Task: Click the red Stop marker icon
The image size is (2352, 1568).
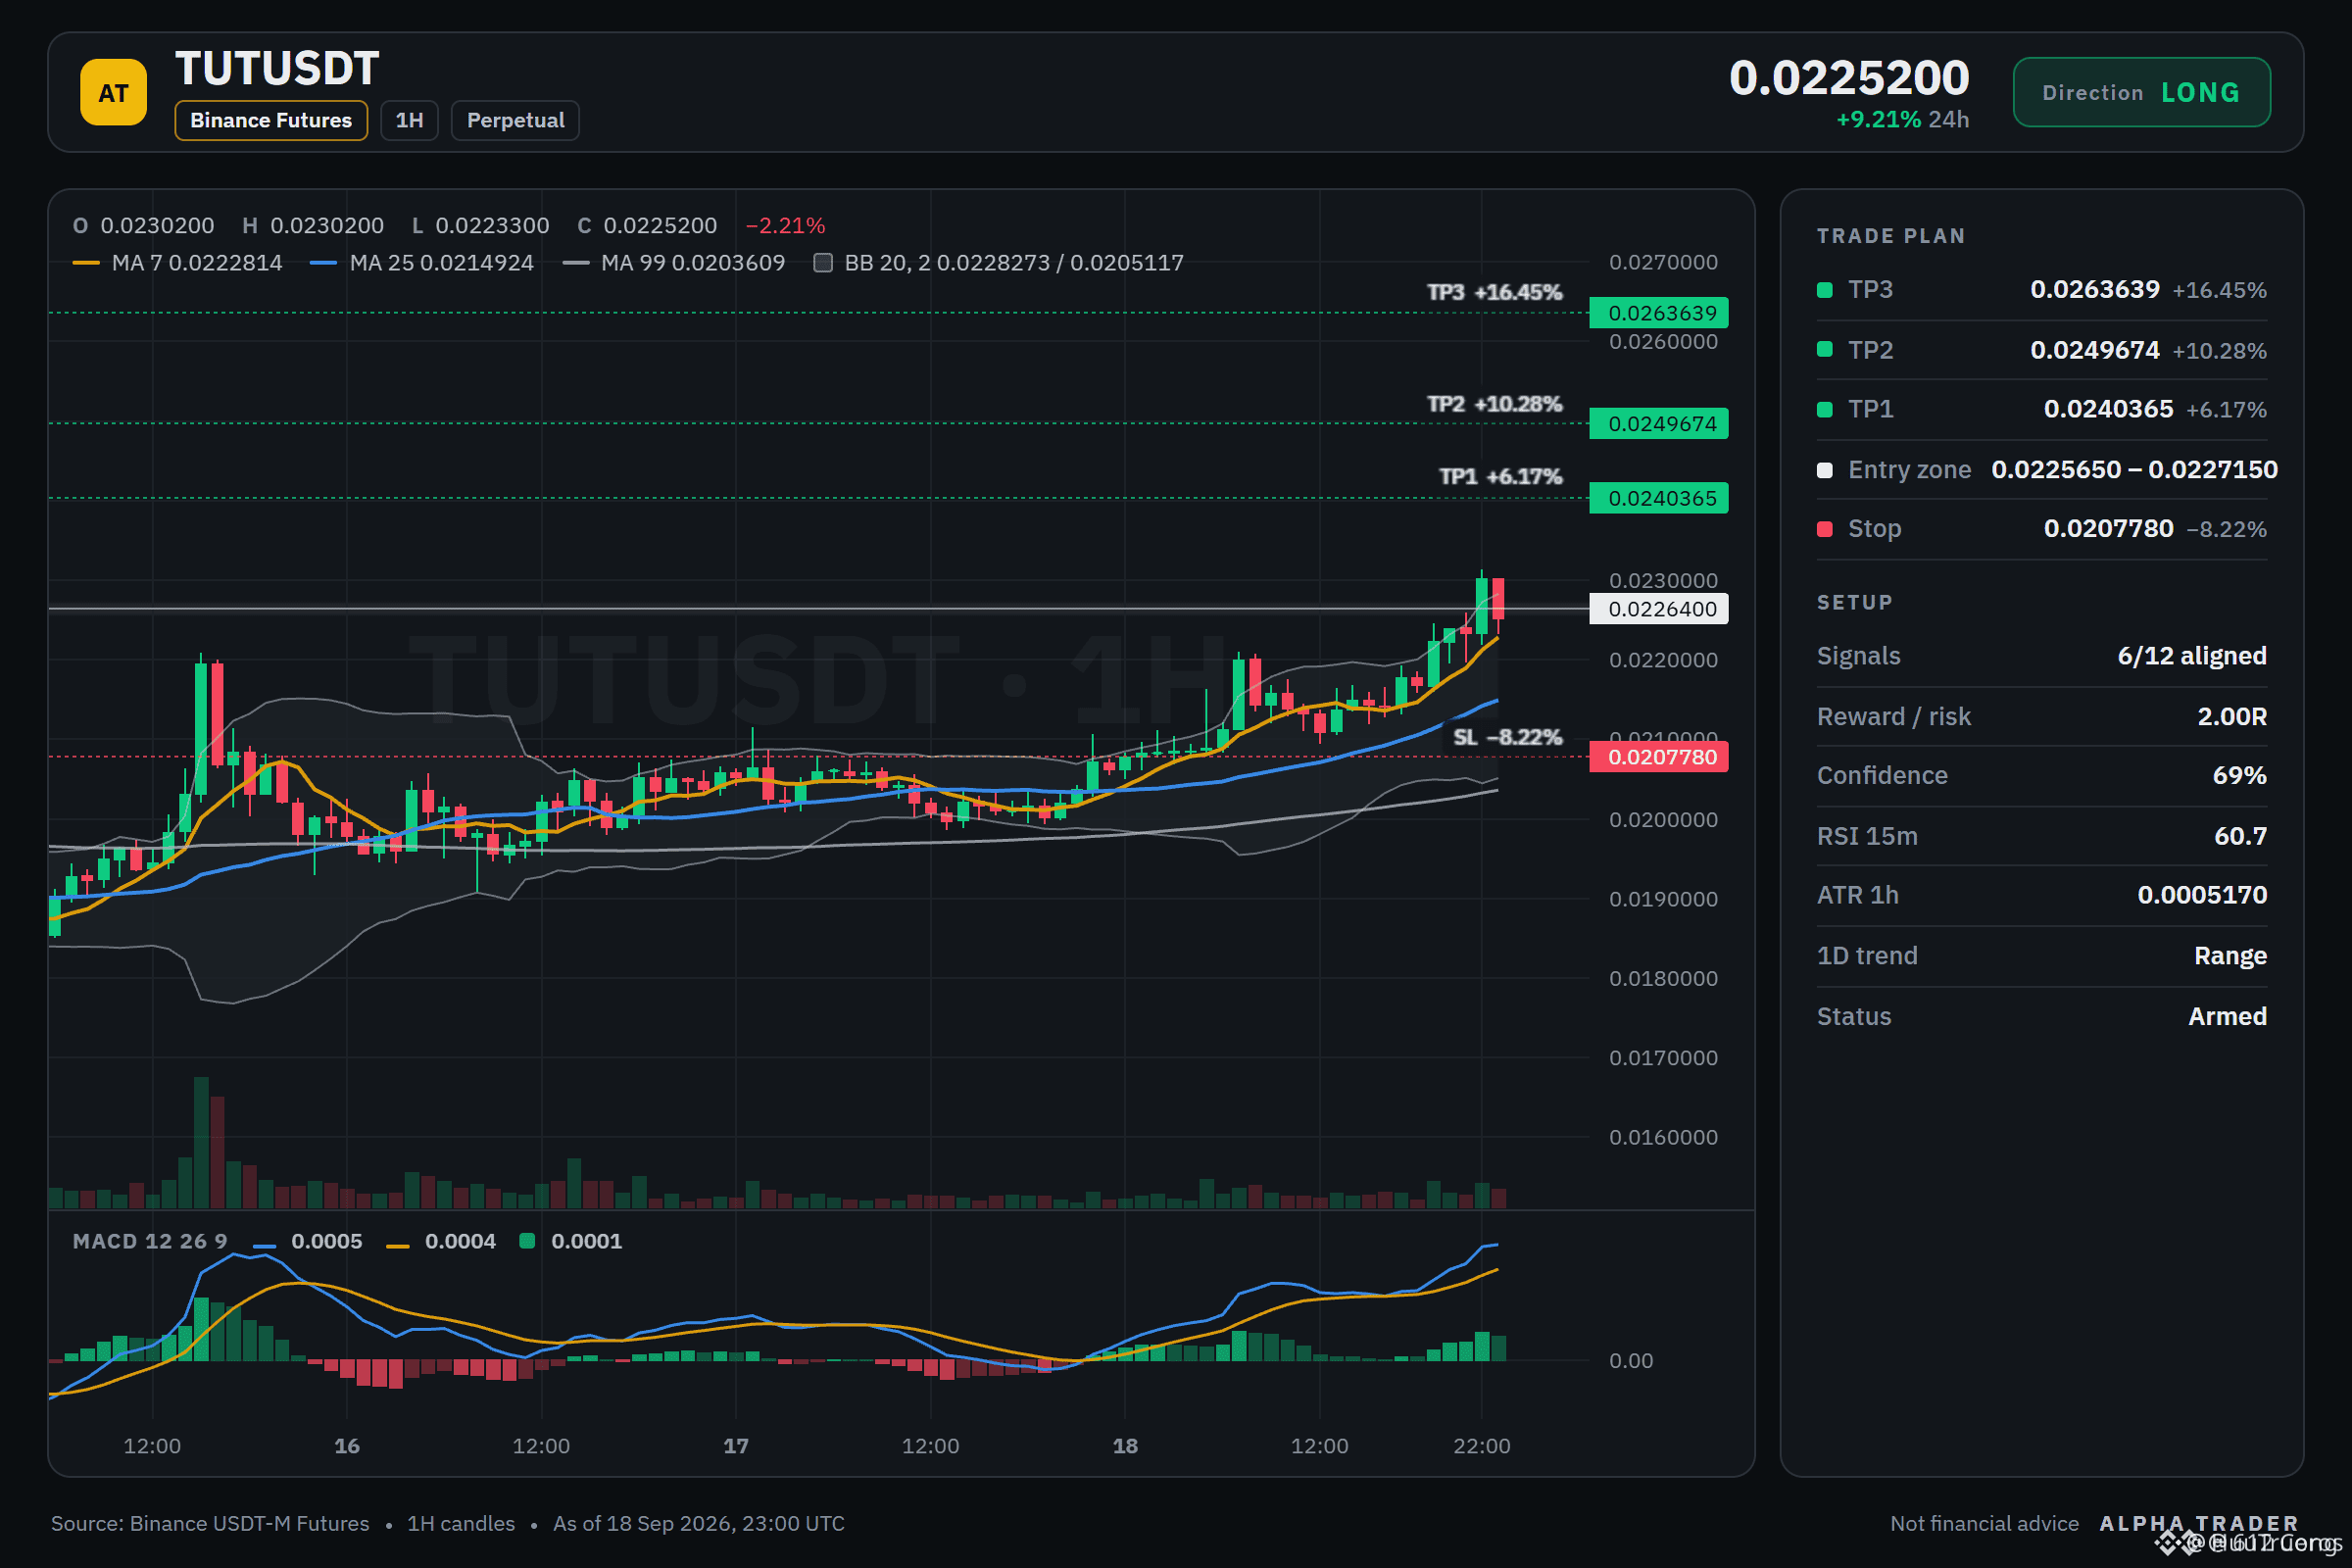Action: click(x=1824, y=529)
